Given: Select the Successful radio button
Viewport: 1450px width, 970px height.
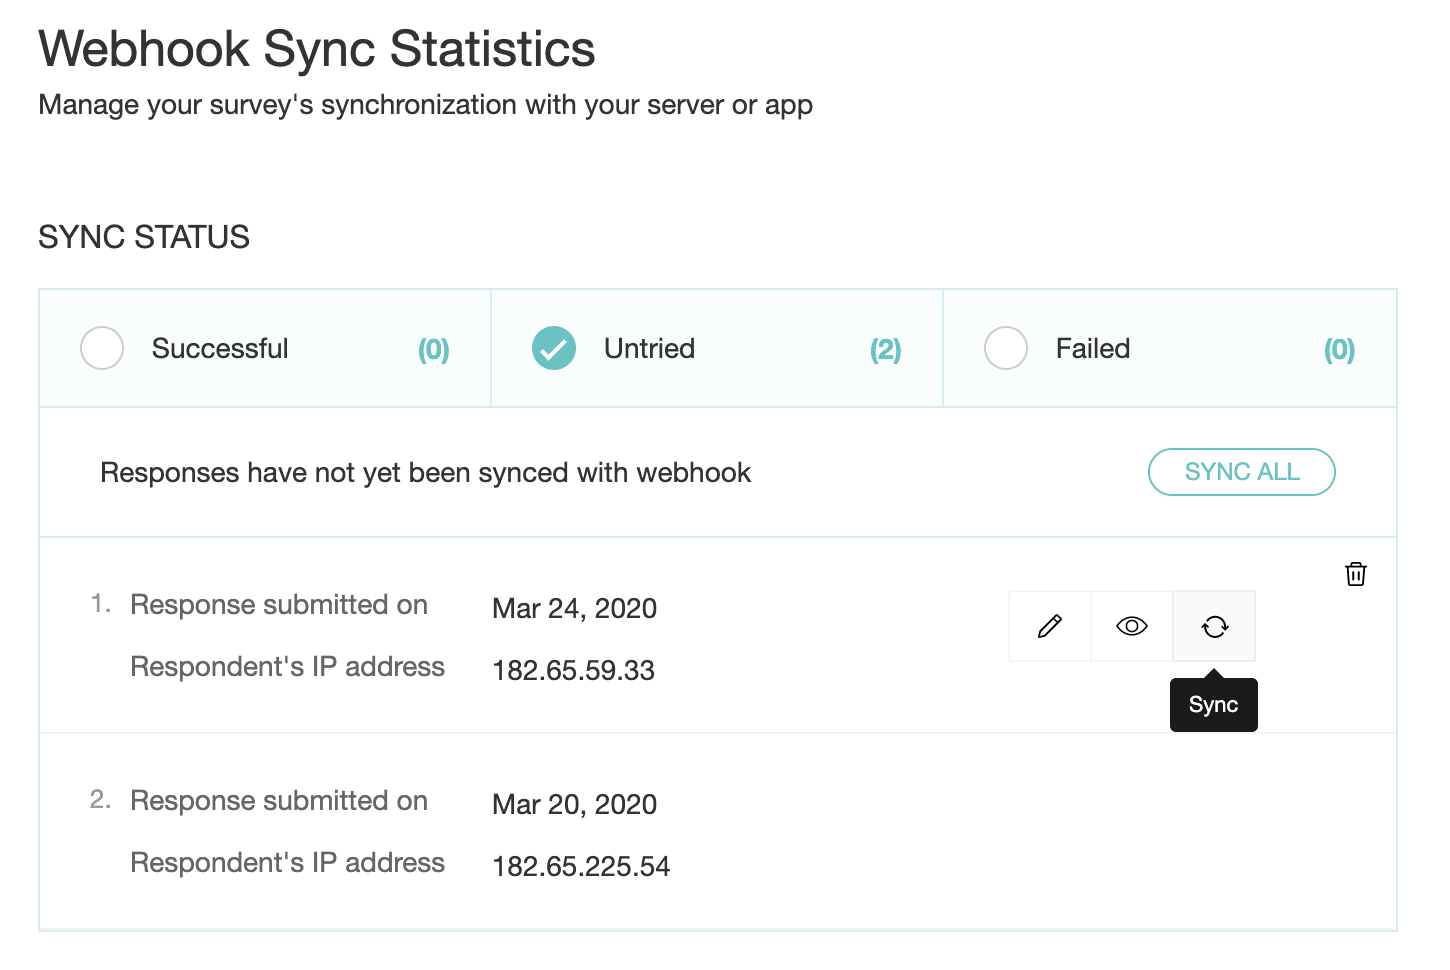Looking at the screenshot, I should coord(102,348).
